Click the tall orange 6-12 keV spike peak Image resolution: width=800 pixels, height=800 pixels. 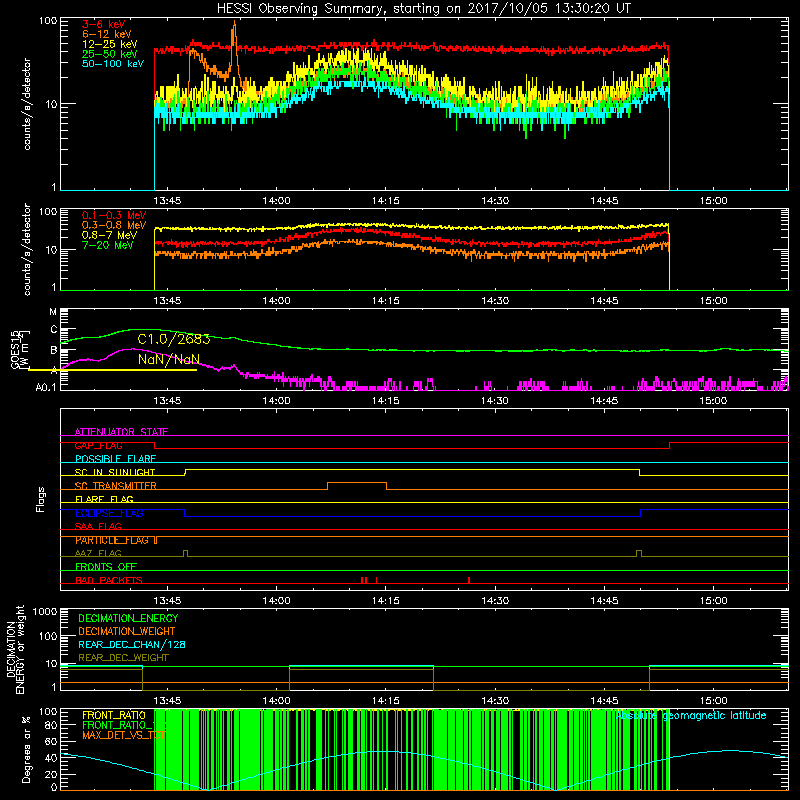[x=234, y=23]
